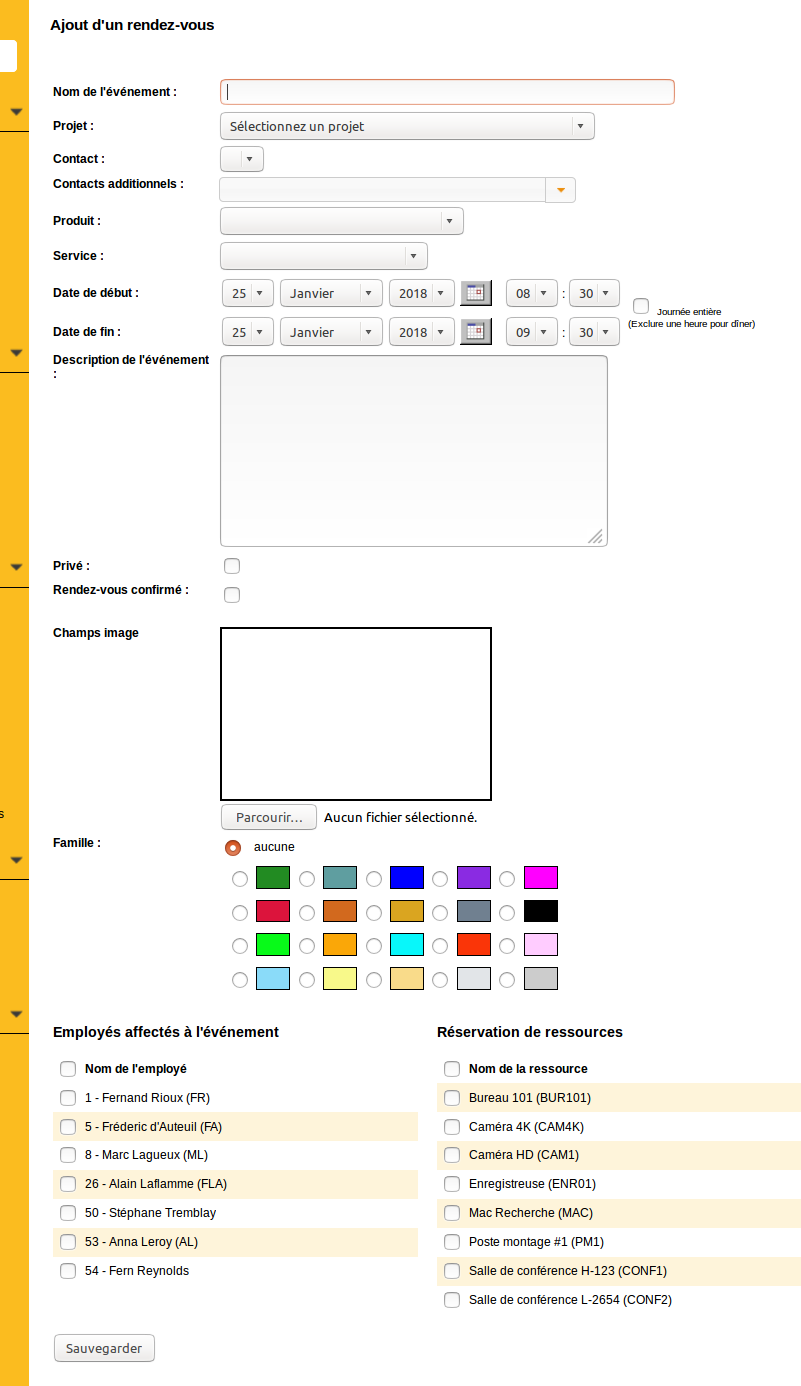
Task: Choose the black family color radio
Action: [x=507, y=912]
